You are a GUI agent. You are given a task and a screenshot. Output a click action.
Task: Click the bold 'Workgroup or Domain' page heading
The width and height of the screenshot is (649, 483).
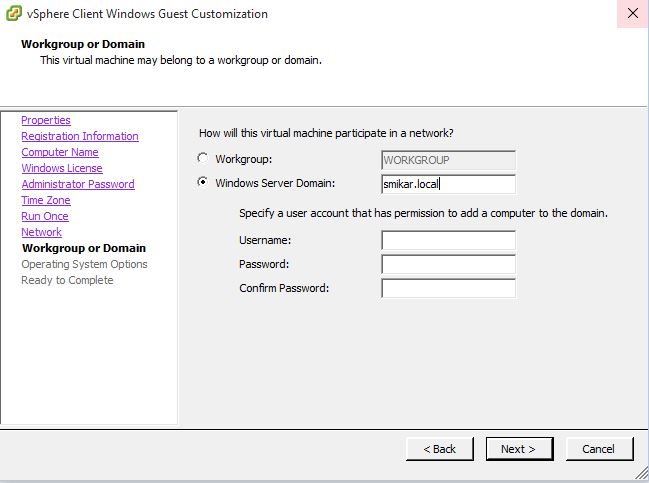click(x=83, y=44)
